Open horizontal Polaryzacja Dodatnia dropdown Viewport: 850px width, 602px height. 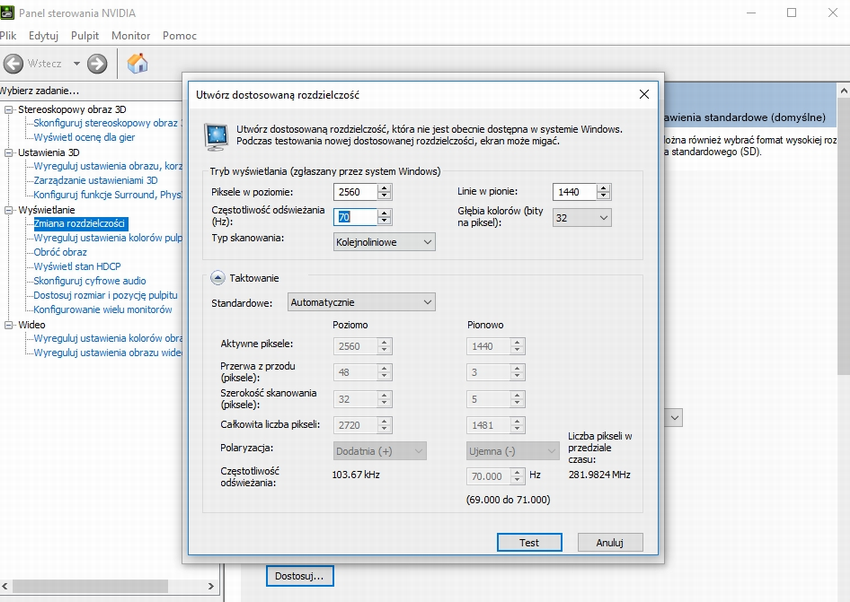pos(379,451)
